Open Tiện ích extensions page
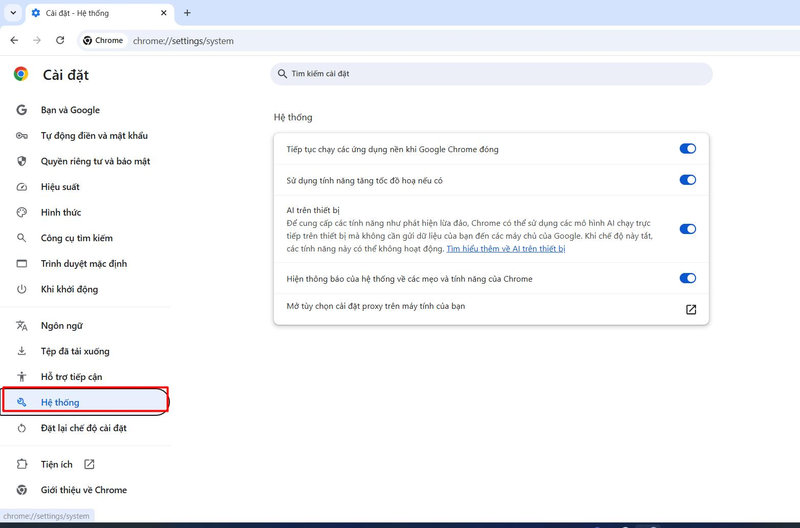 pyautogui.click(x=57, y=464)
